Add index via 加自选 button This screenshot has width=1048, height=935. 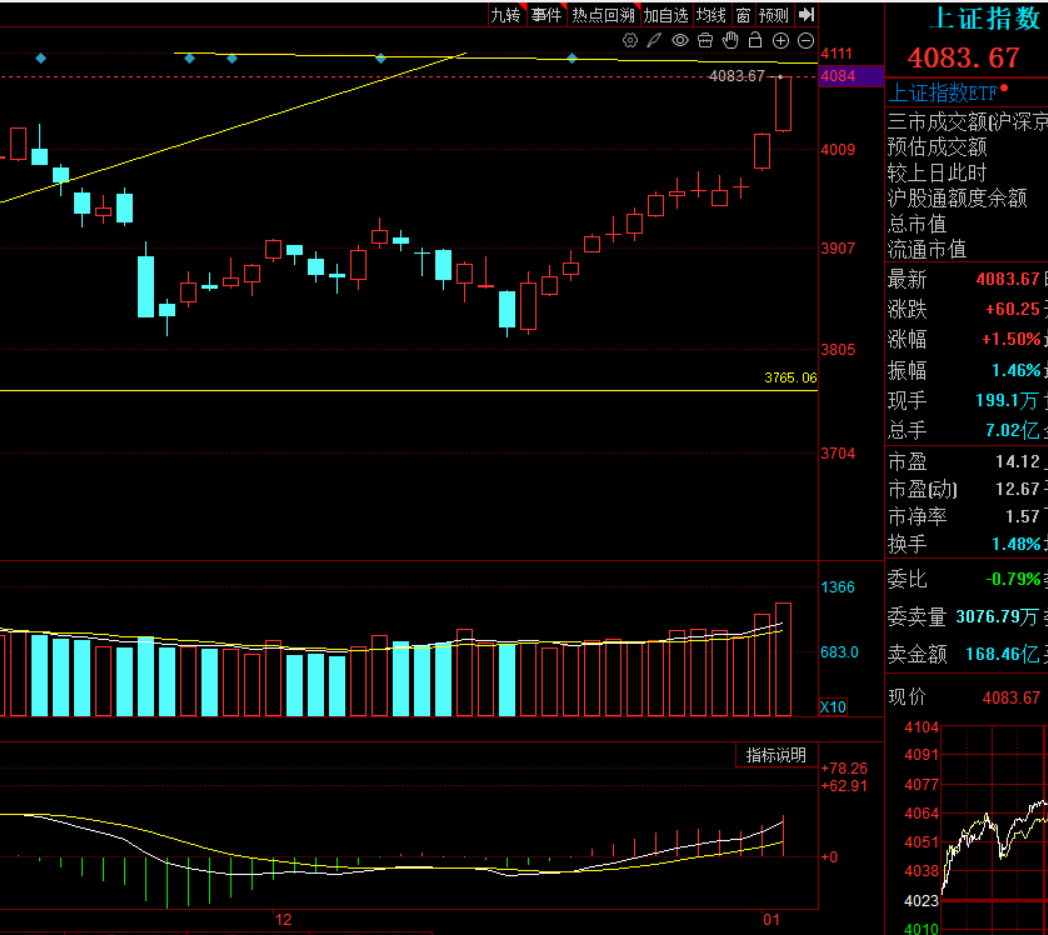click(x=665, y=14)
